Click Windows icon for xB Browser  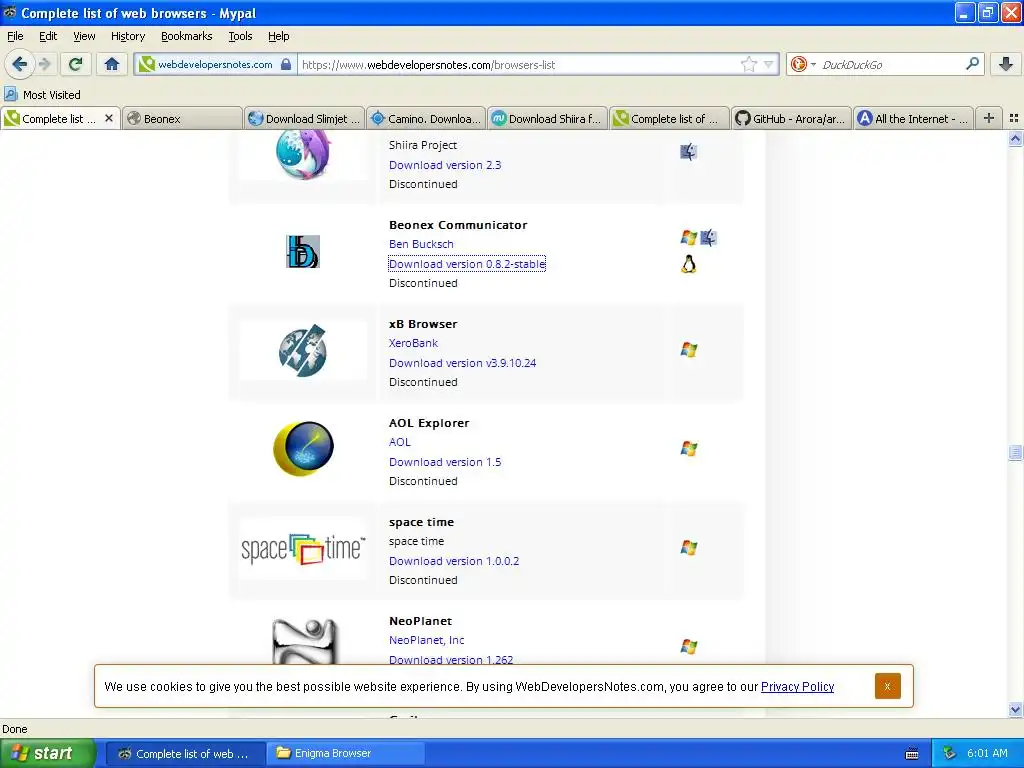click(x=688, y=350)
